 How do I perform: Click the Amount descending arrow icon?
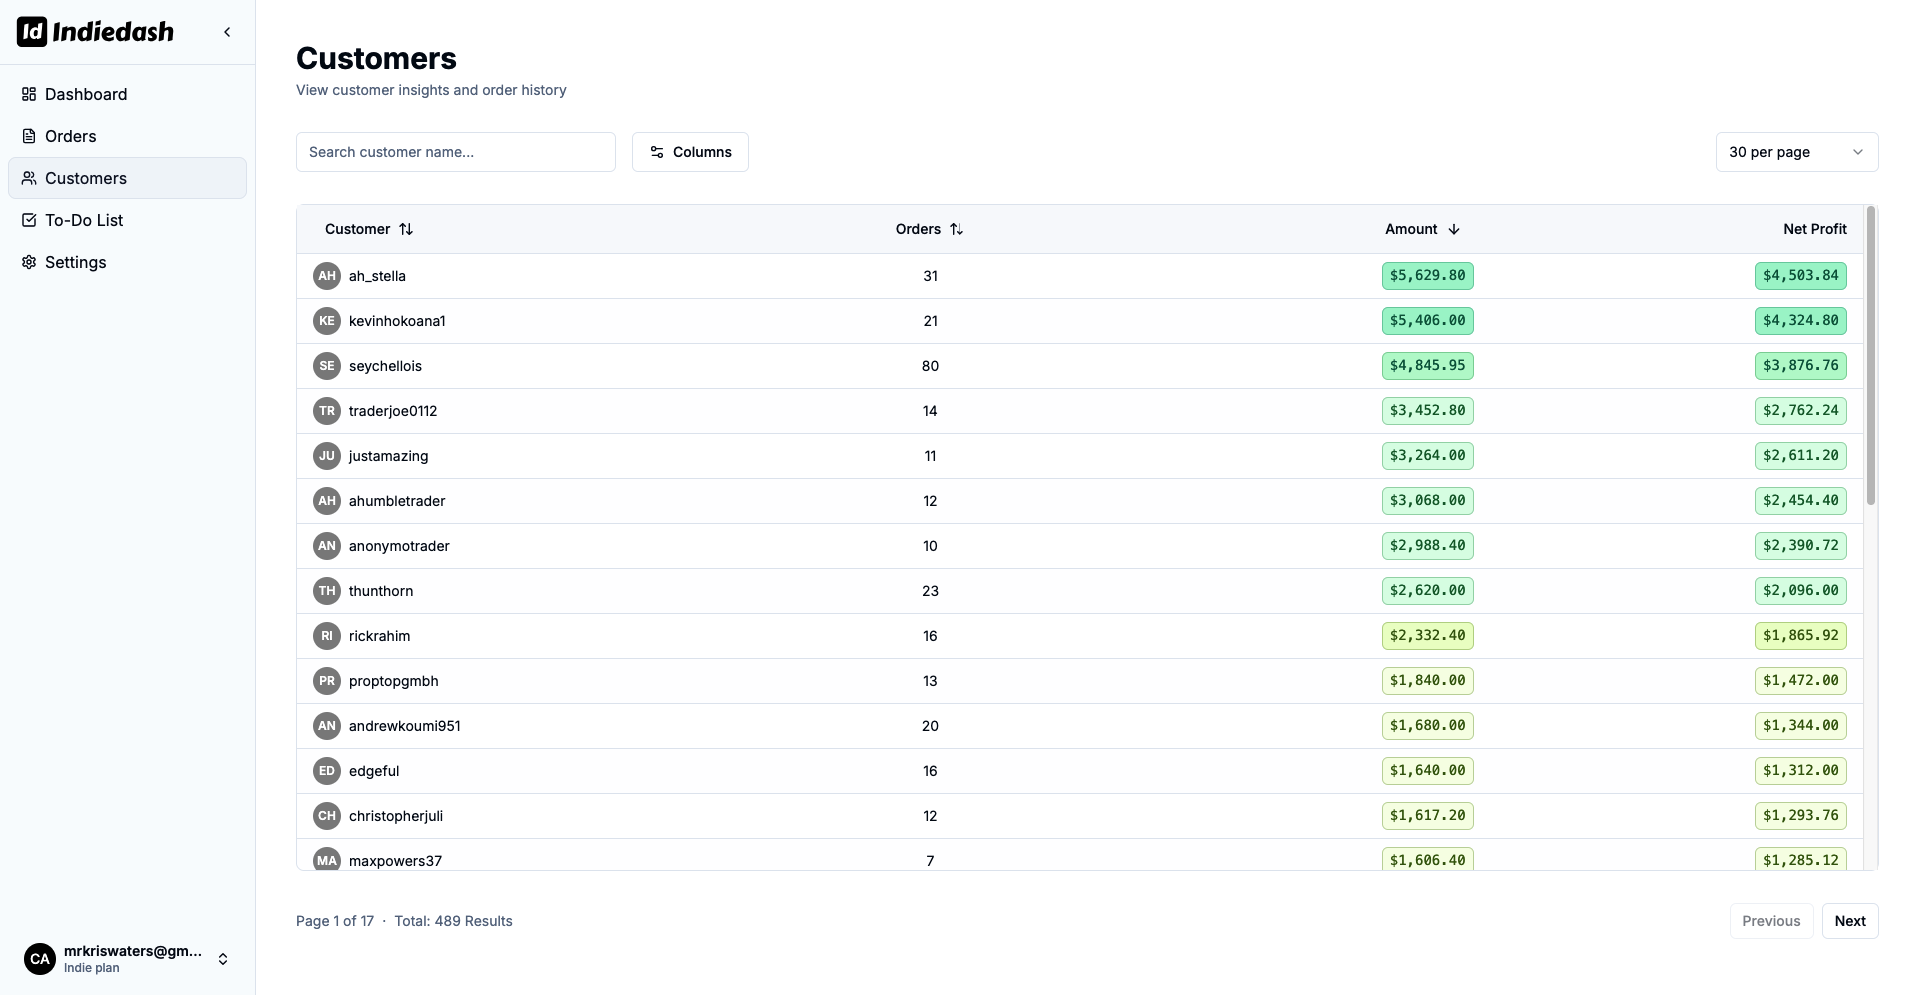pyautogui.click(x=1454, y=229)
